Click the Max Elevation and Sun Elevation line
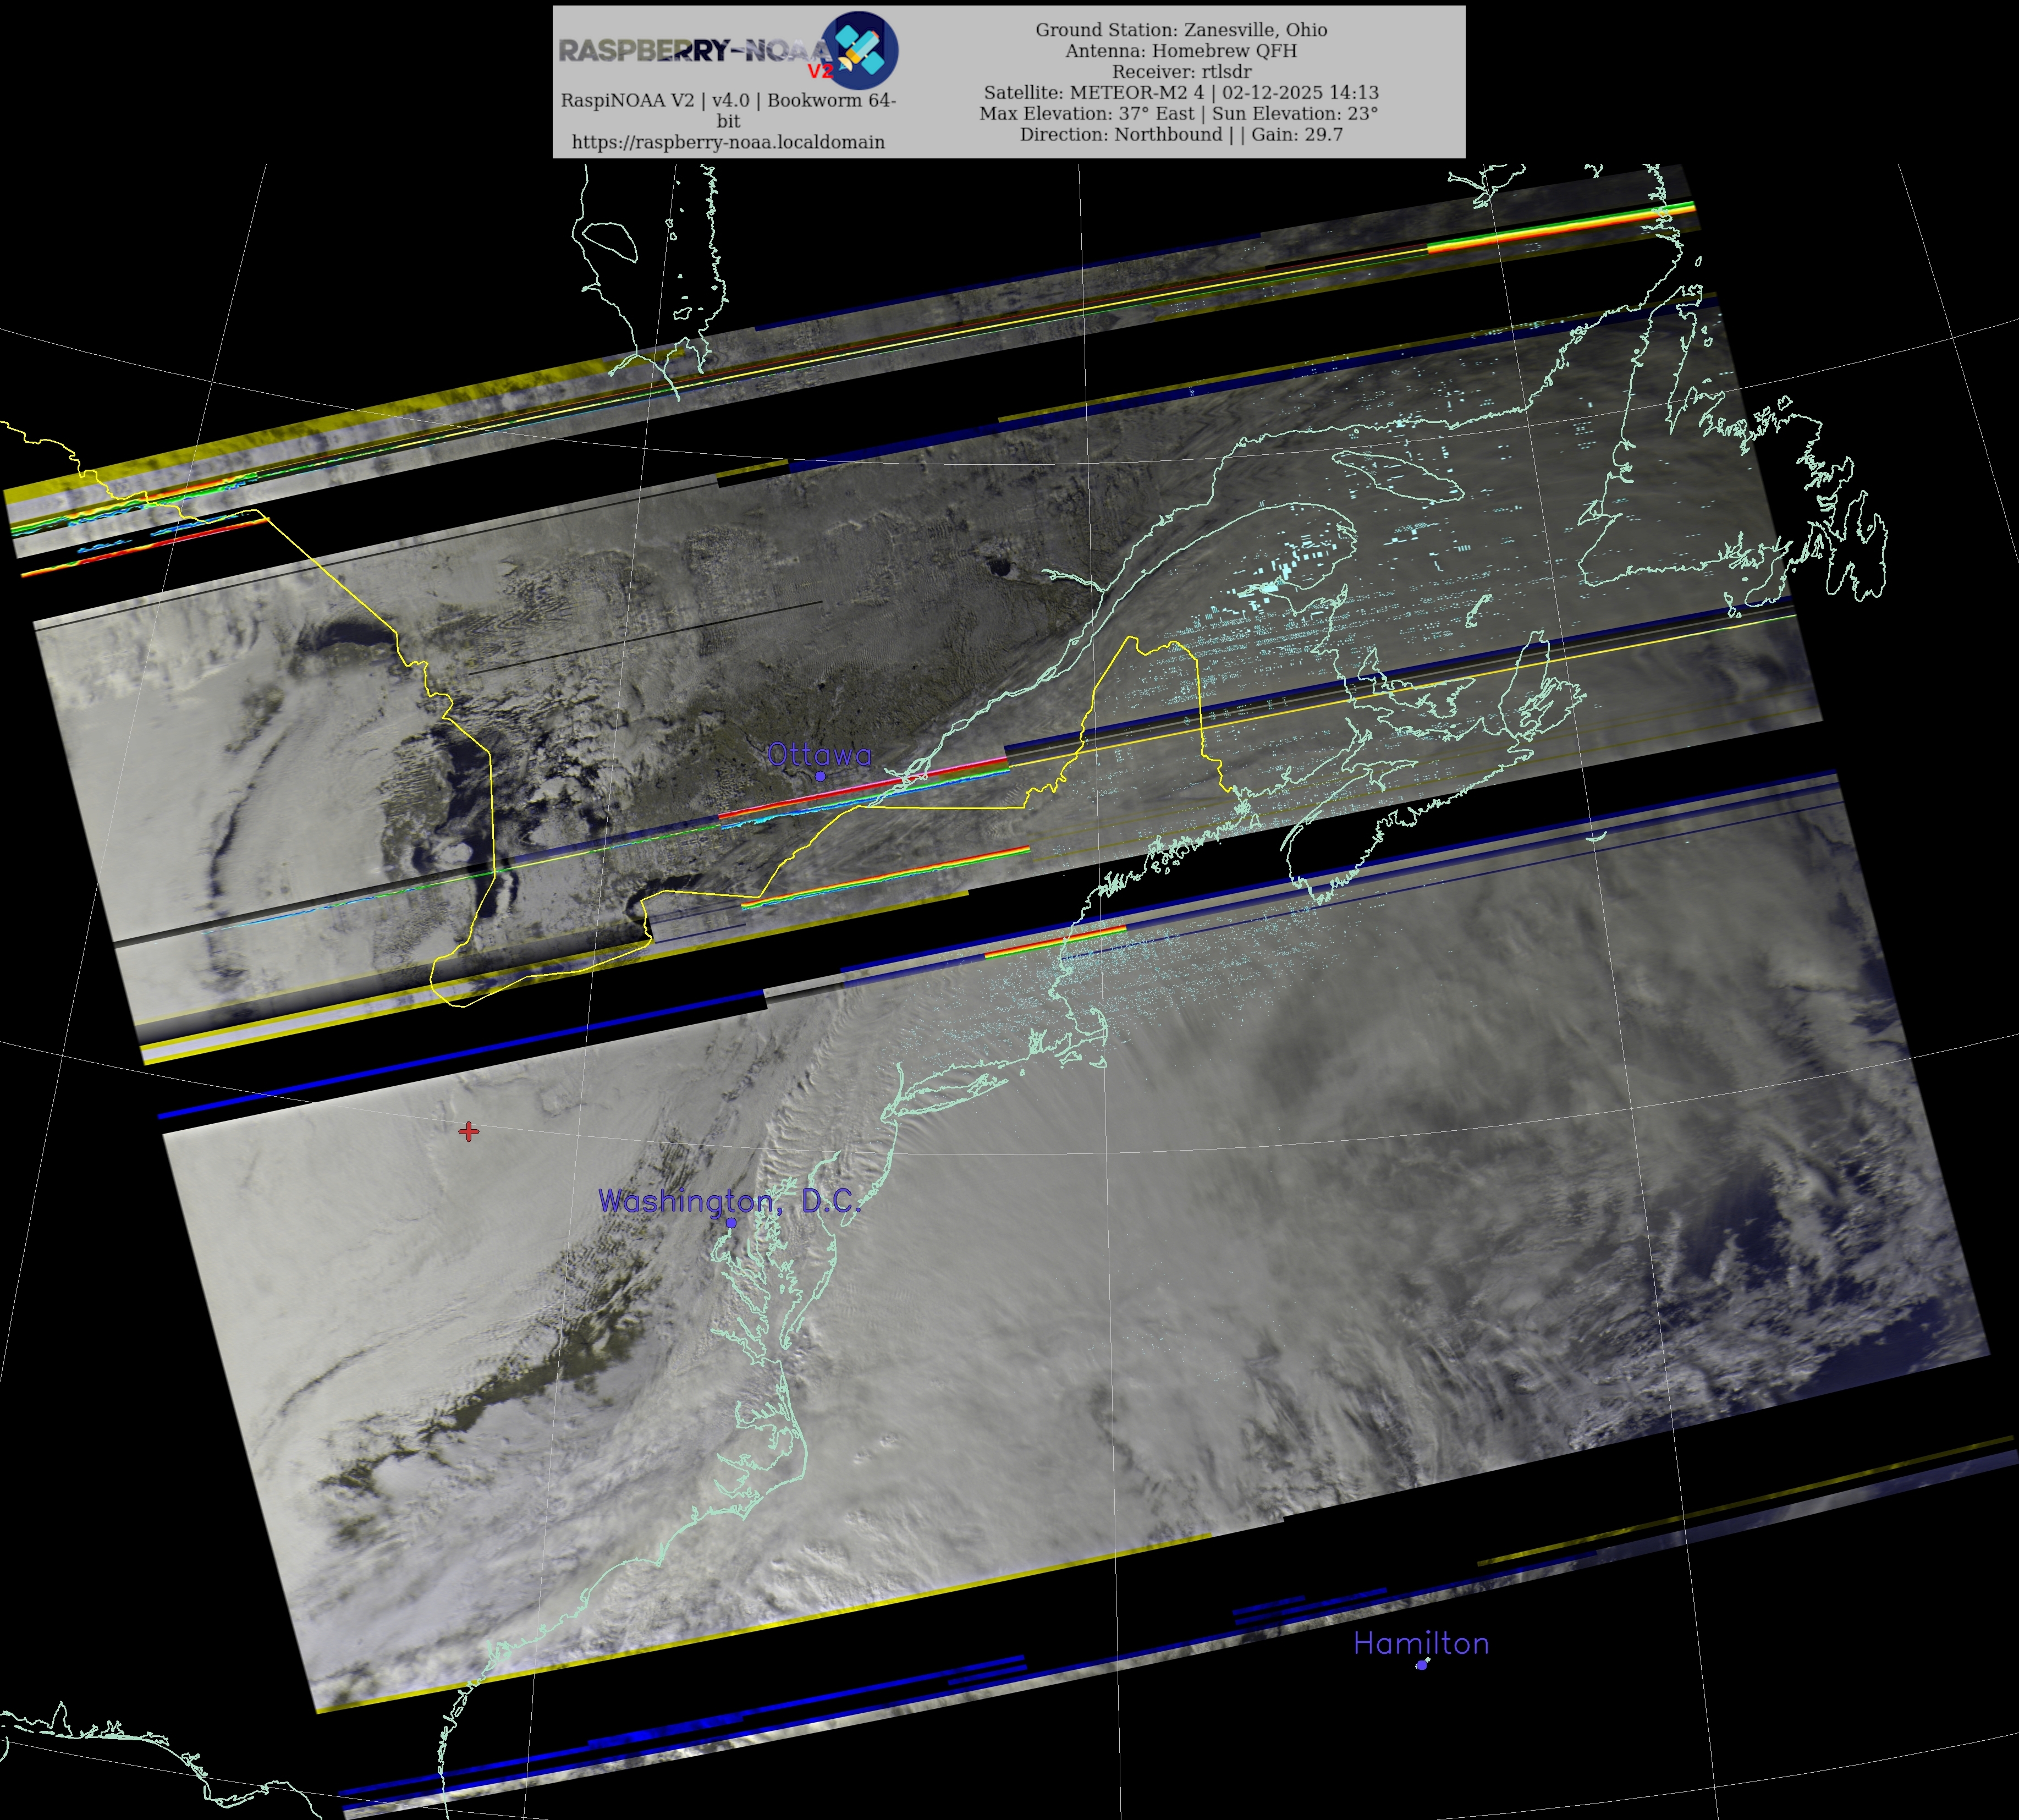 point(1178,114)
